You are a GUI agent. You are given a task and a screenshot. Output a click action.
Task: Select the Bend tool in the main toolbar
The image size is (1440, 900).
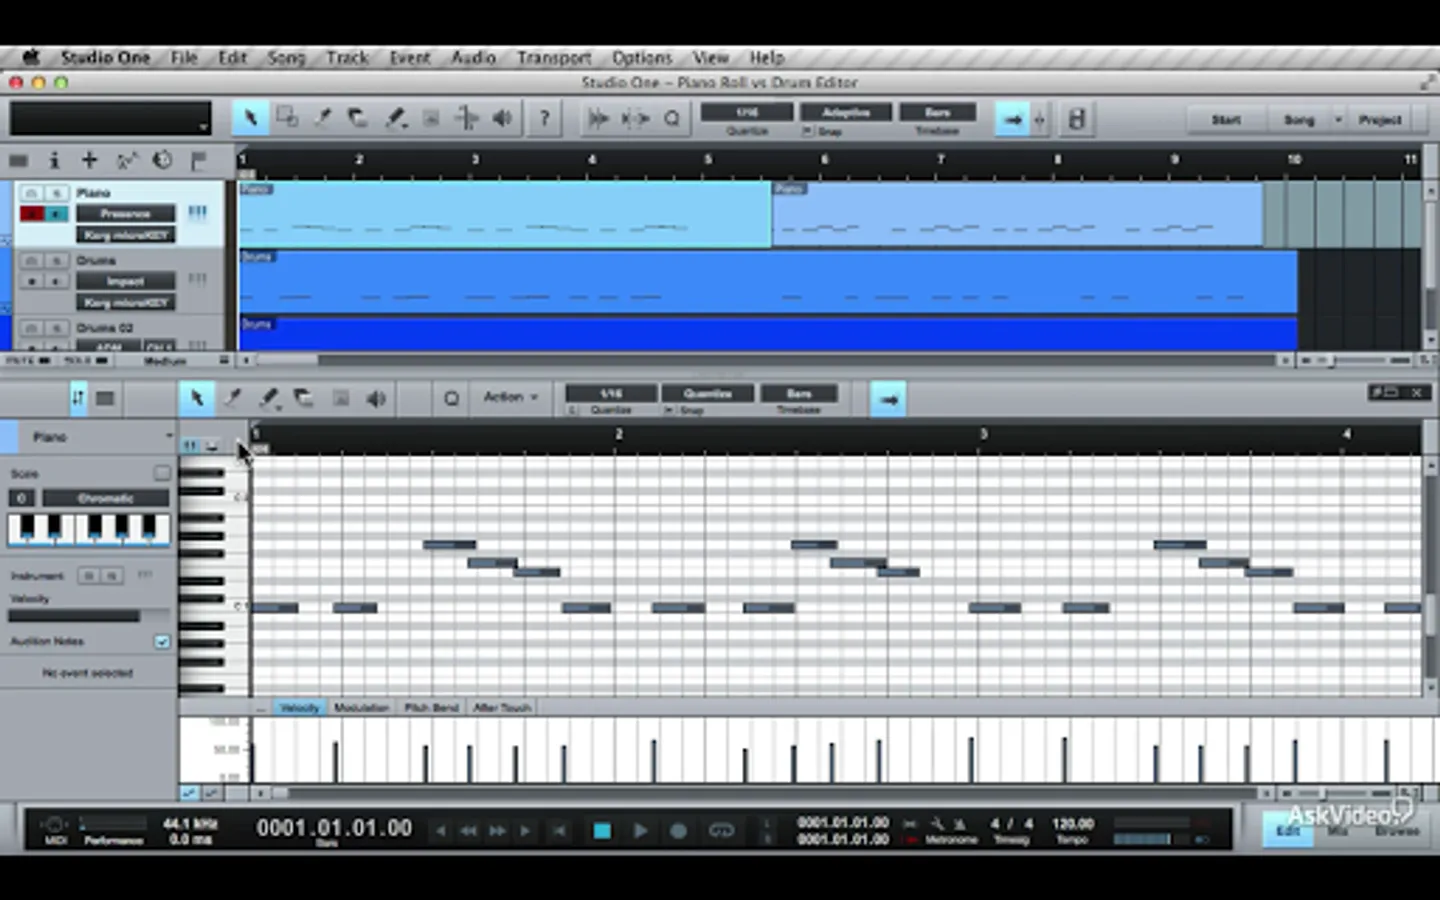coord(467,119)
